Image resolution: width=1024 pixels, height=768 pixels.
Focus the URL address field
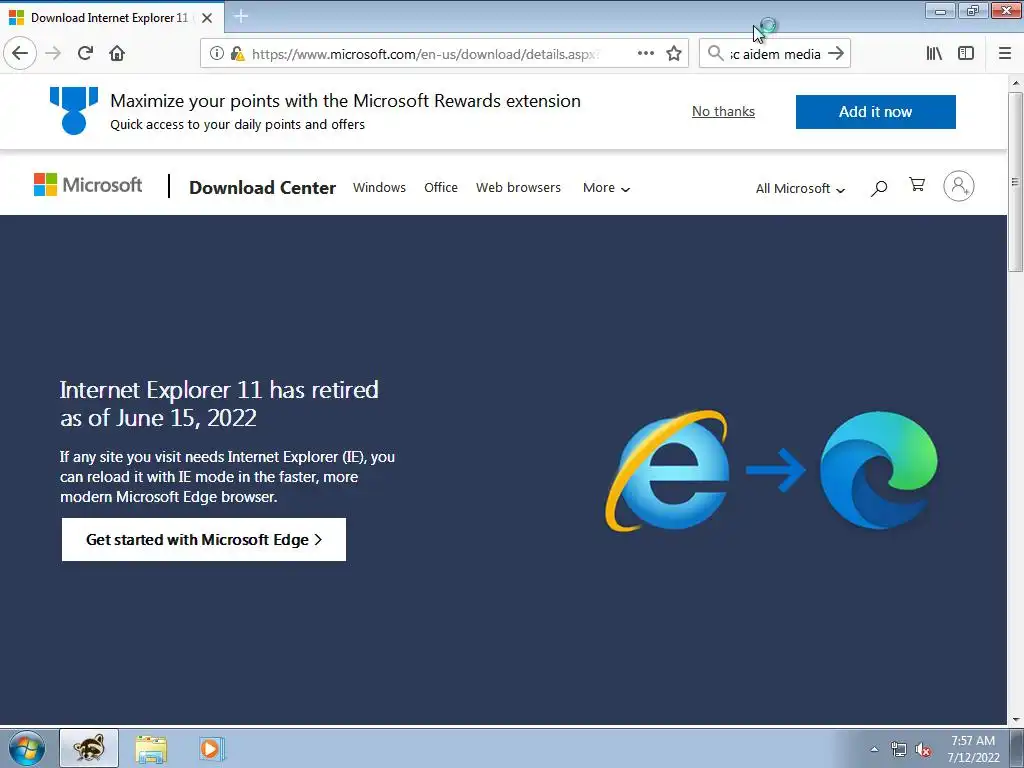(424, 54)
